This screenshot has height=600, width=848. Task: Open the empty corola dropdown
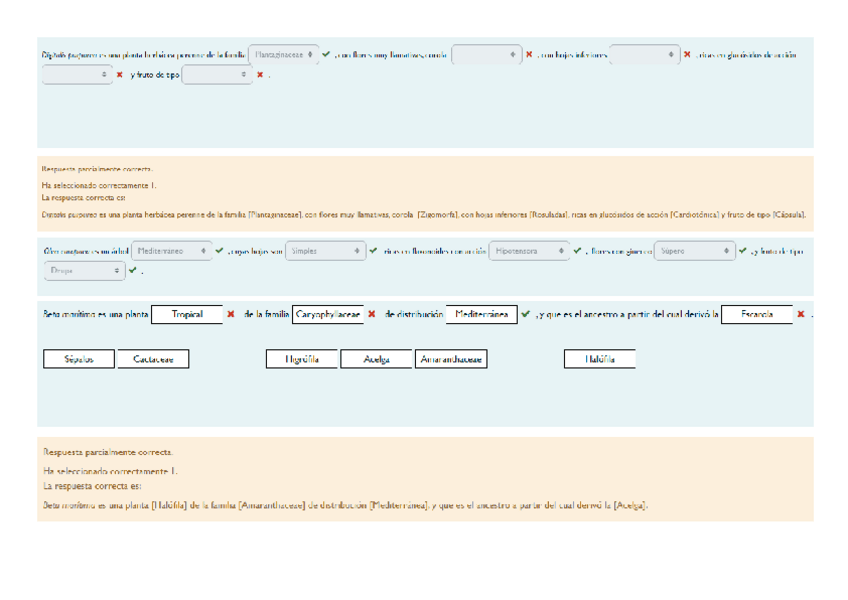[x=486, y=55]
